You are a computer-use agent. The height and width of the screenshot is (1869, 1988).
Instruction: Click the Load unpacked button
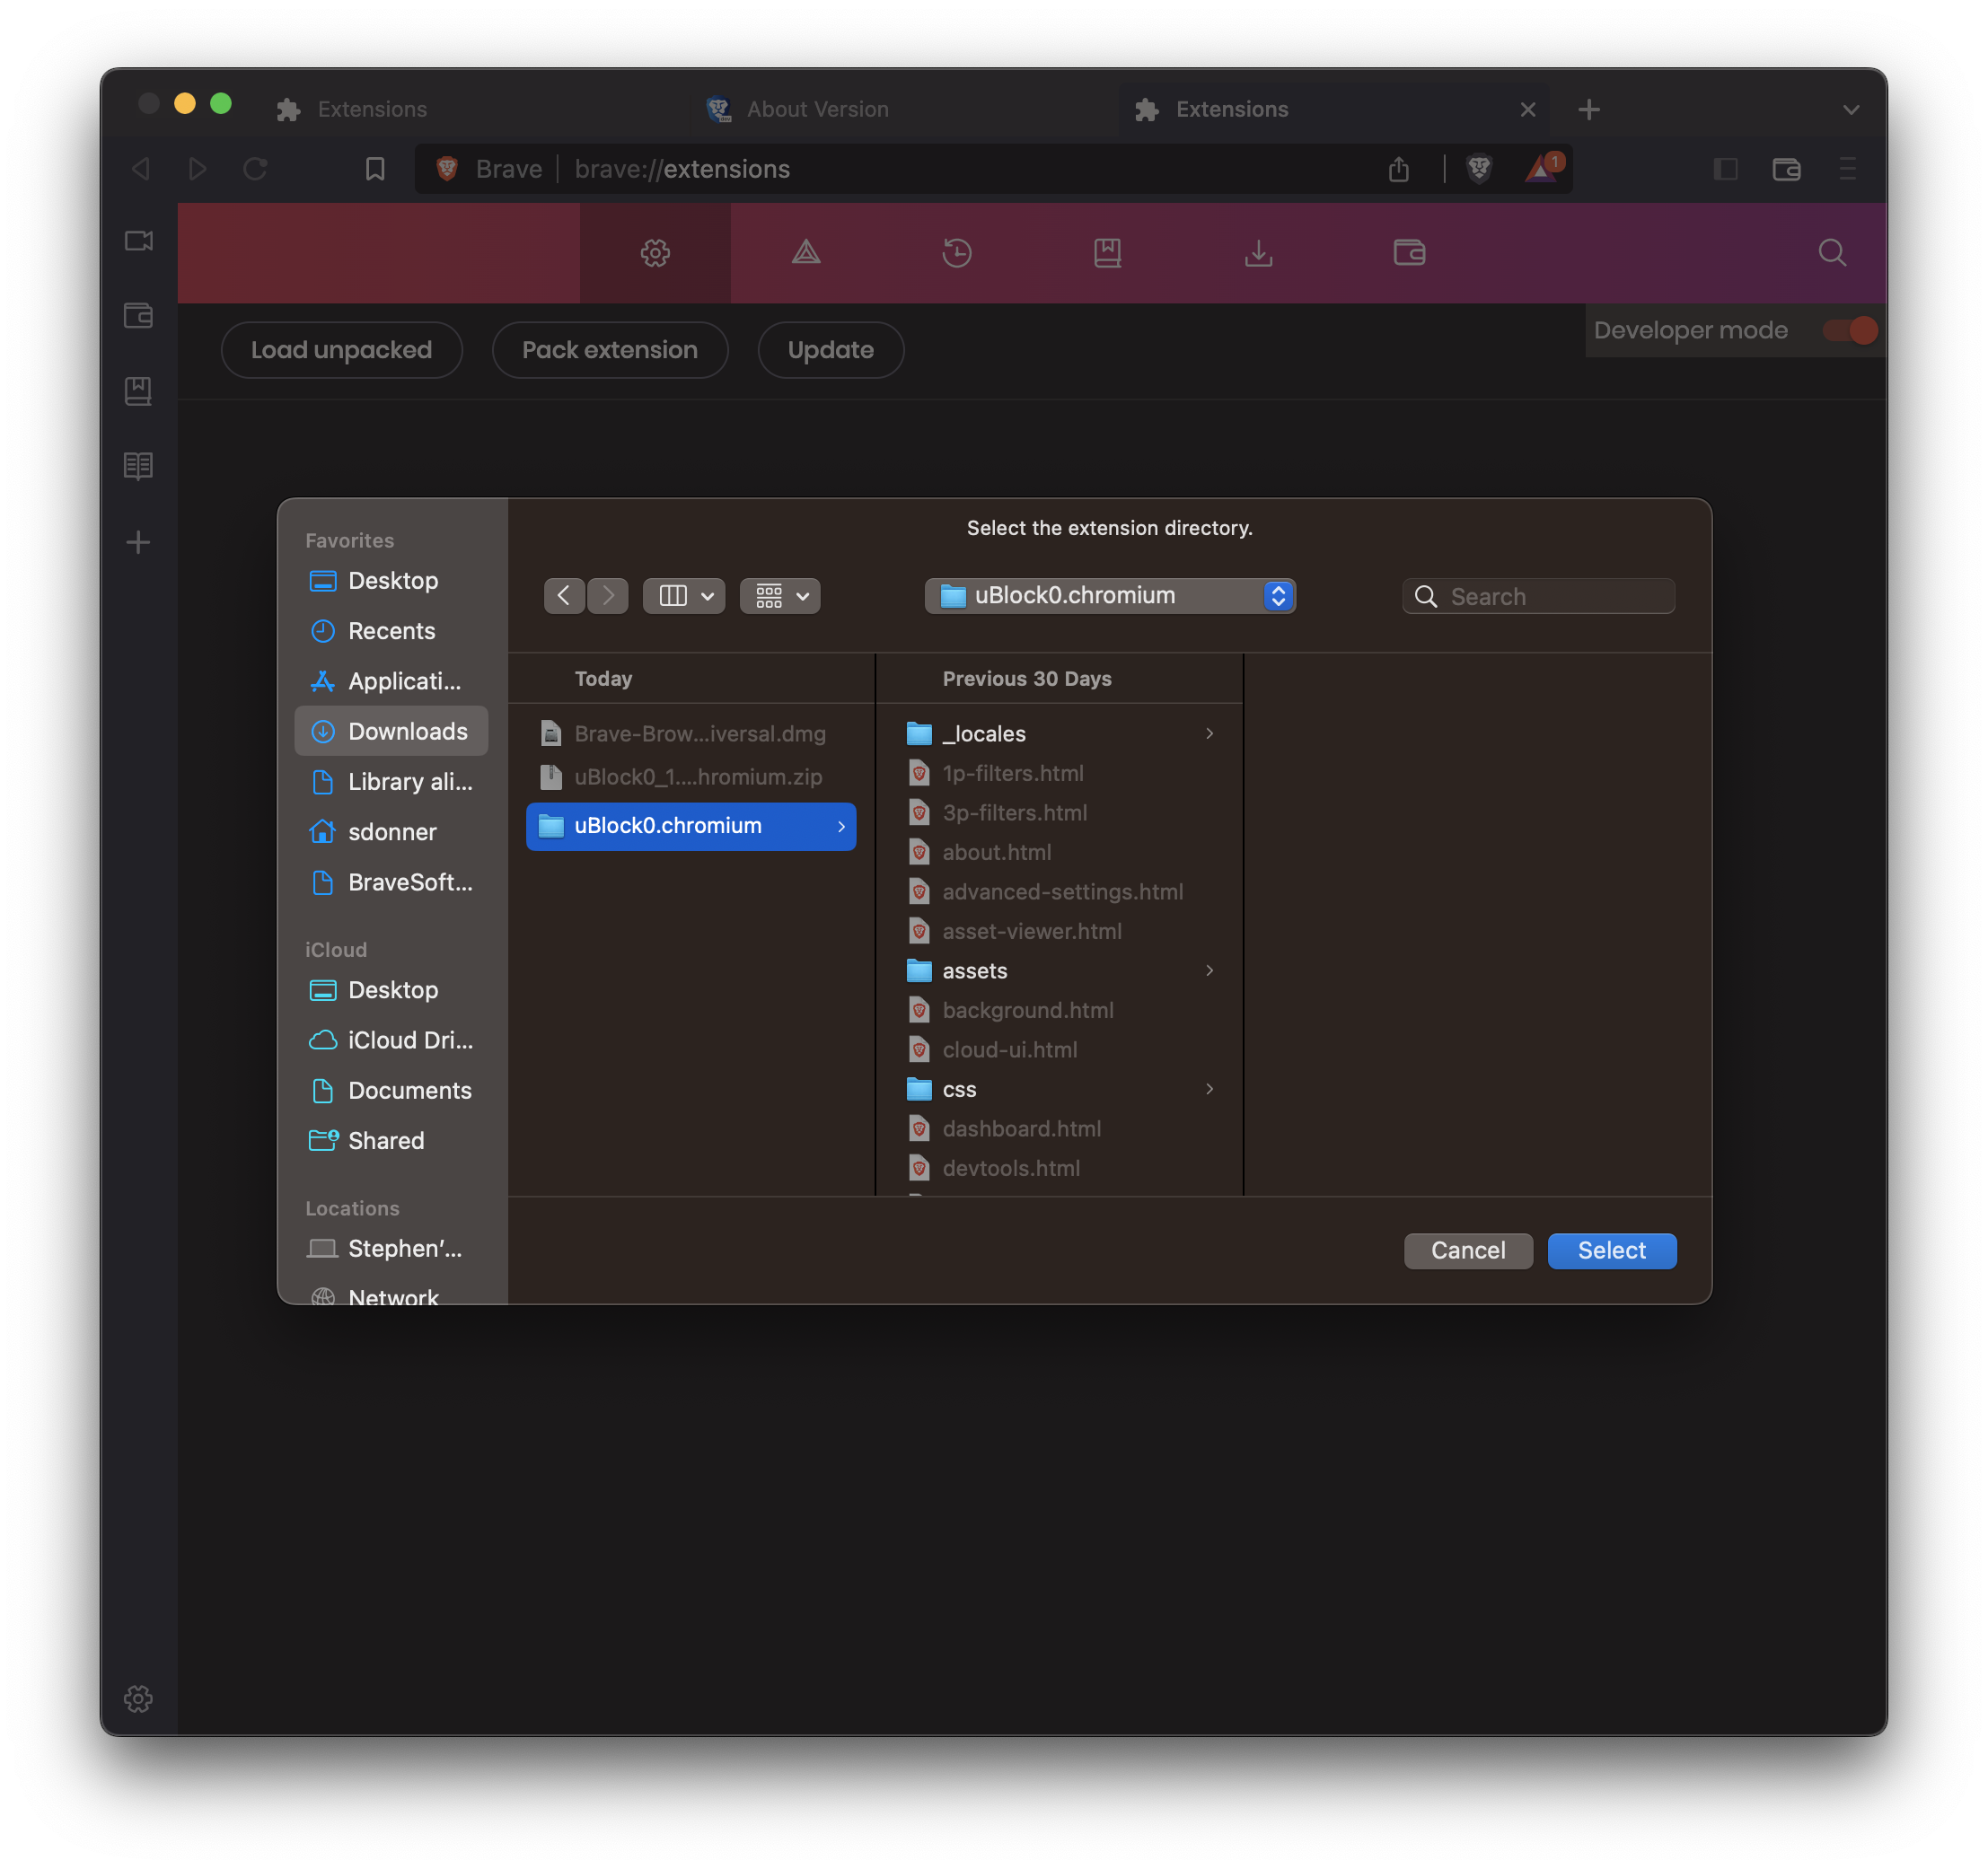click(341, 350)
